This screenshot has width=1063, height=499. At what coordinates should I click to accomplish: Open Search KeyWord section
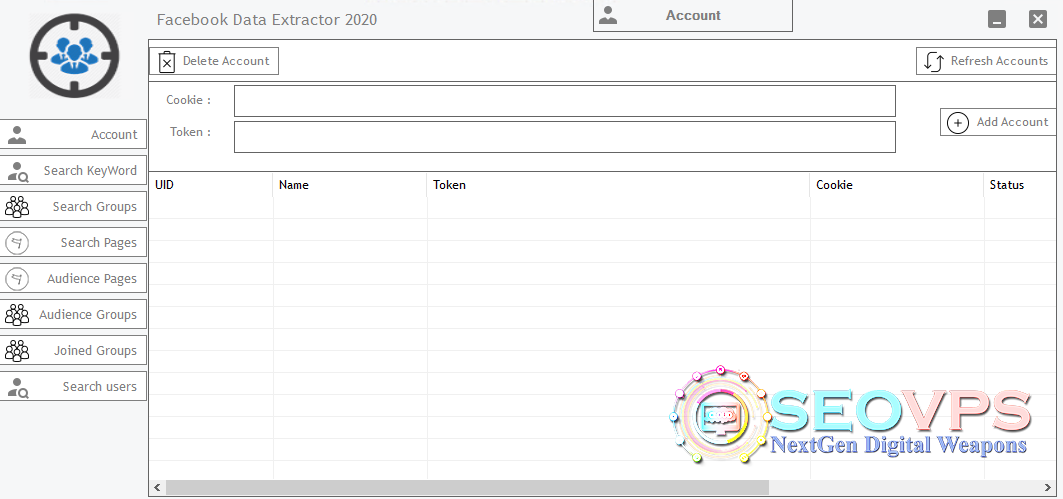pos(73,170)
